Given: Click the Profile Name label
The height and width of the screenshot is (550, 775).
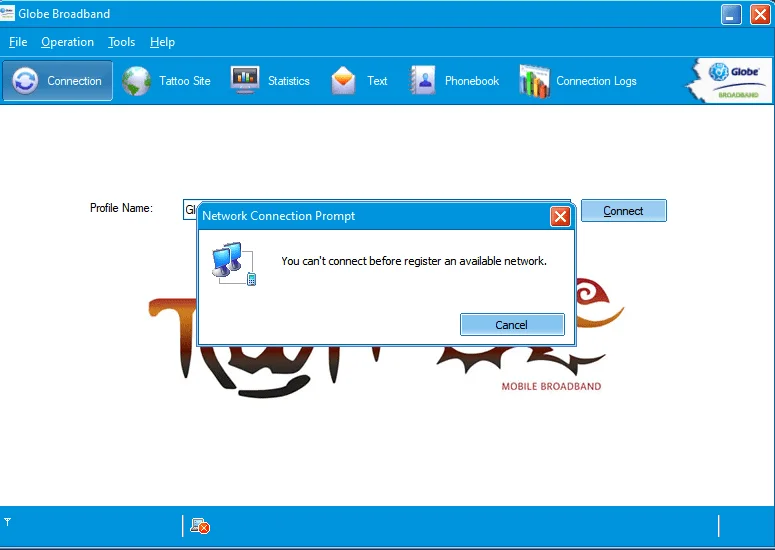Looking at the screenshot, I should coord(122,208).
